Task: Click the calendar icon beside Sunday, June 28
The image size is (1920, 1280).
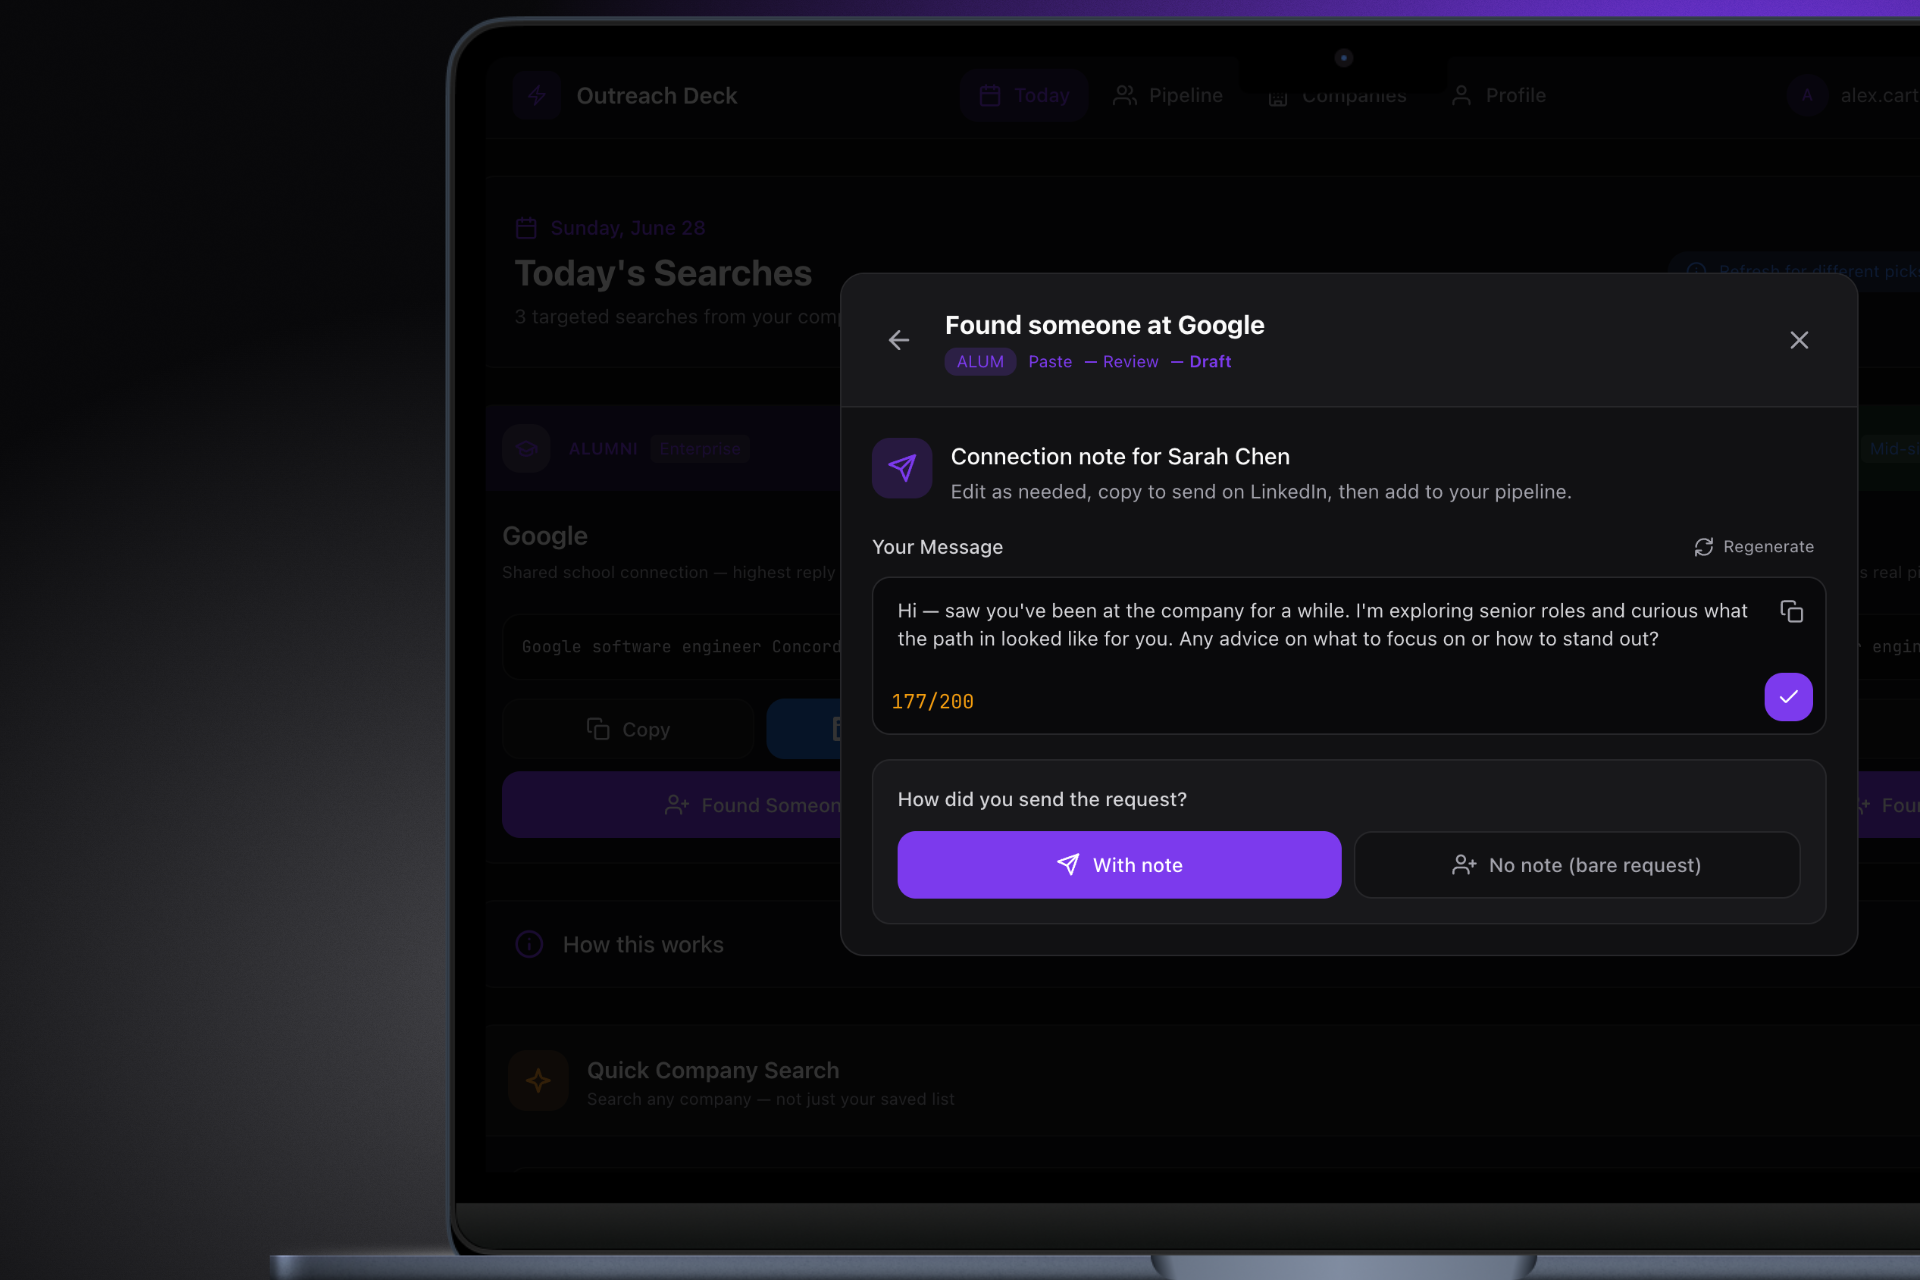Action: coord(526,228)
